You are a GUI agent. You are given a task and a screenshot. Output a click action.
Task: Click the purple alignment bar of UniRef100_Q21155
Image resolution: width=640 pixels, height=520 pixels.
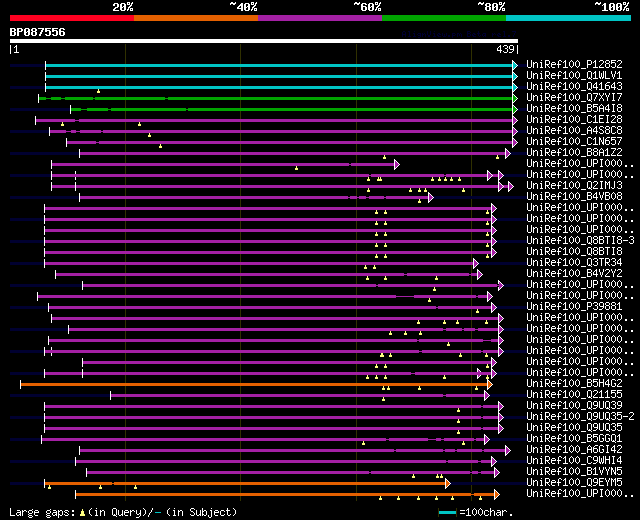tap(298, 396)
